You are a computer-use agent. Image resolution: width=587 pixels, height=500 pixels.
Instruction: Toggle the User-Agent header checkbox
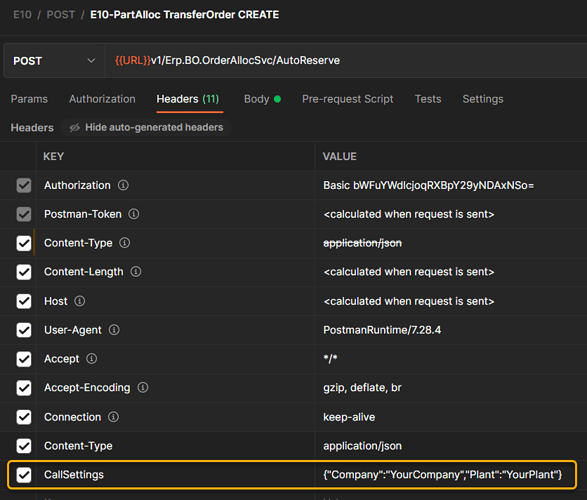point(24,330)
